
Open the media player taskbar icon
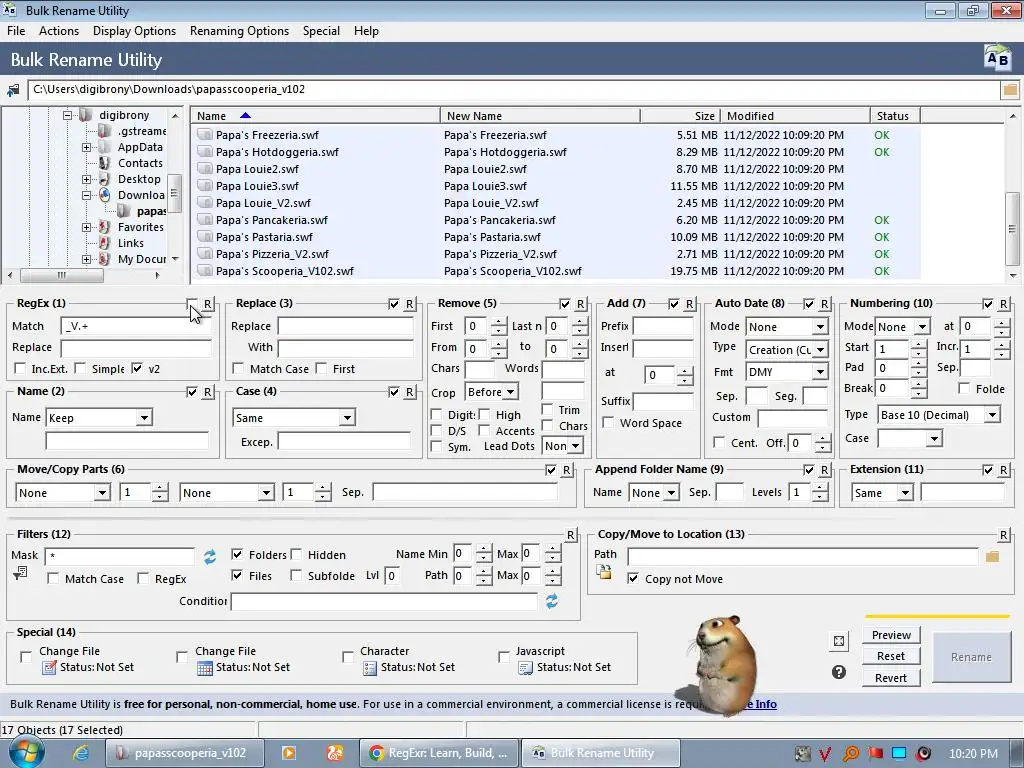click(289, 753)
